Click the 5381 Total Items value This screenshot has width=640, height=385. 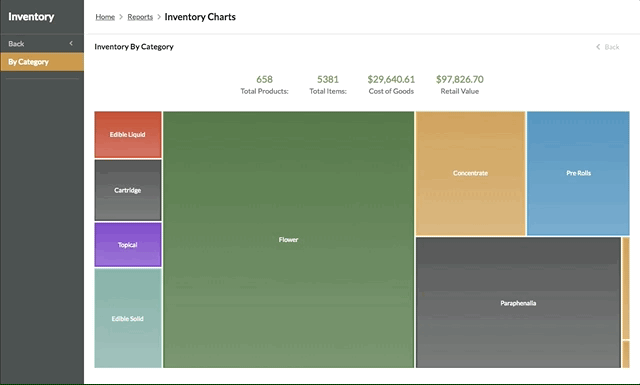click(328, 79)
